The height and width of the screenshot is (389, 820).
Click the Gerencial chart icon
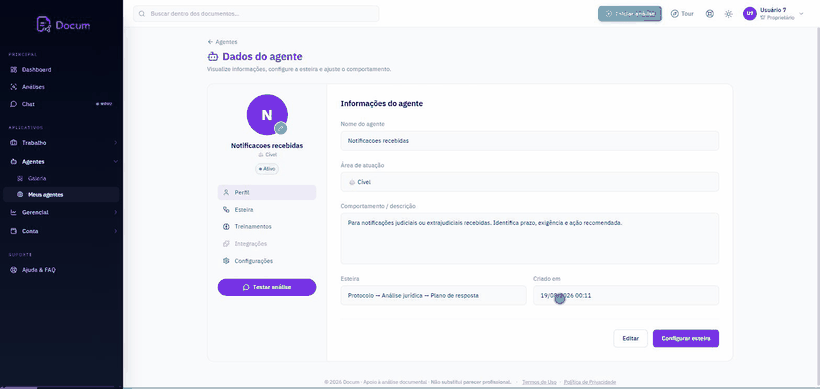pos(14,212)
